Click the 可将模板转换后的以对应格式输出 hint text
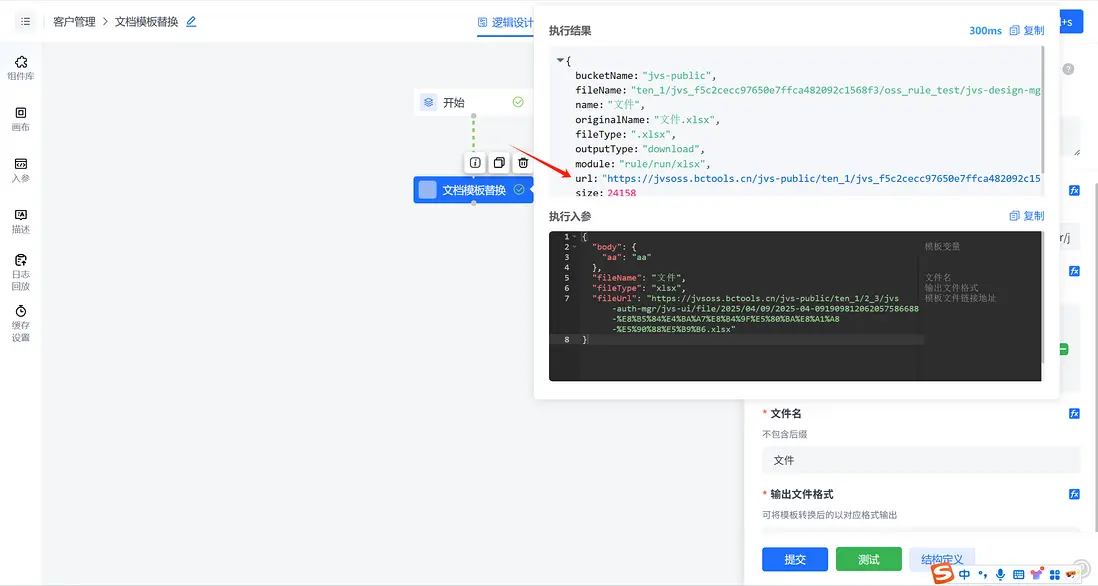The width and height of the screenshot is (1098, 586). pyautogui.click(x=830, y=515)
